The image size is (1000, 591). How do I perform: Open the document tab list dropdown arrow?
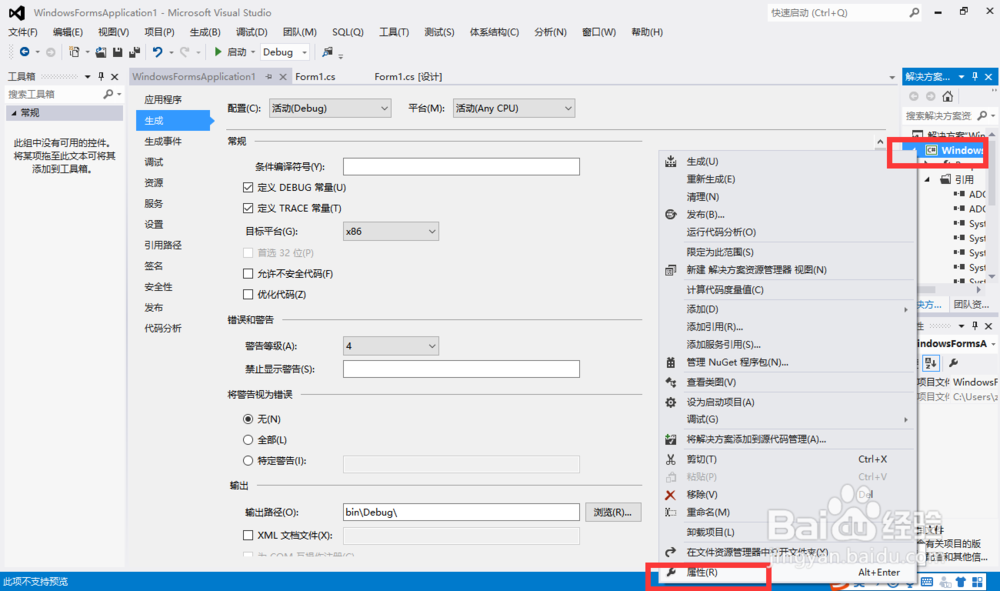coord(892,77)
